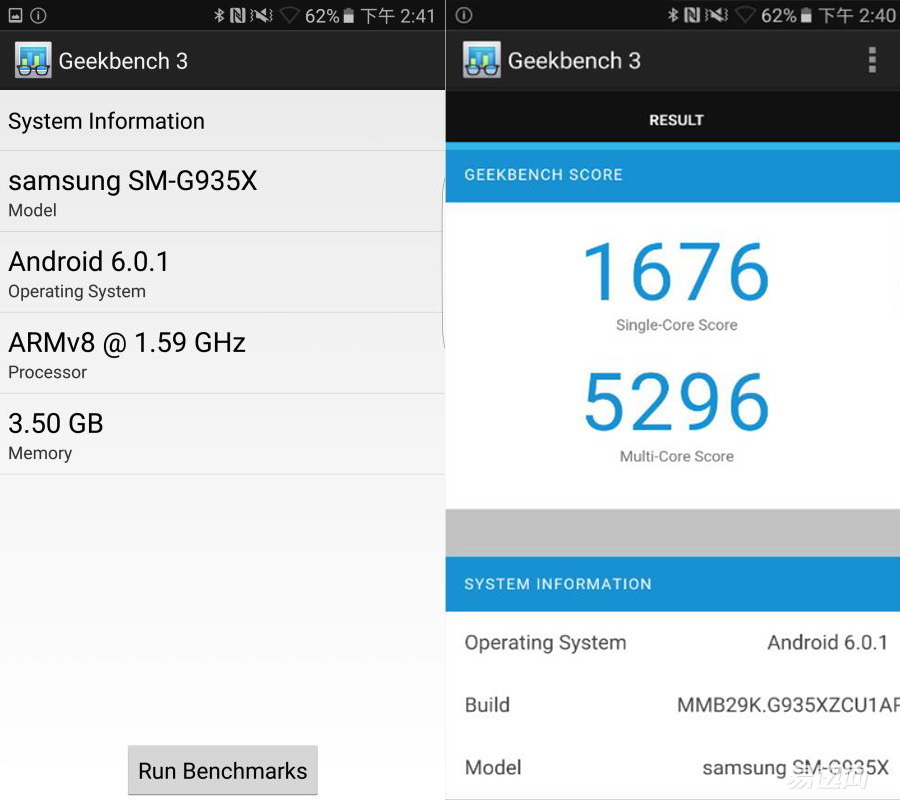Viewport: 900px width, 800px height.
Task: Tap the NFC icon in left status bar
Action: [x=238, y=15]
